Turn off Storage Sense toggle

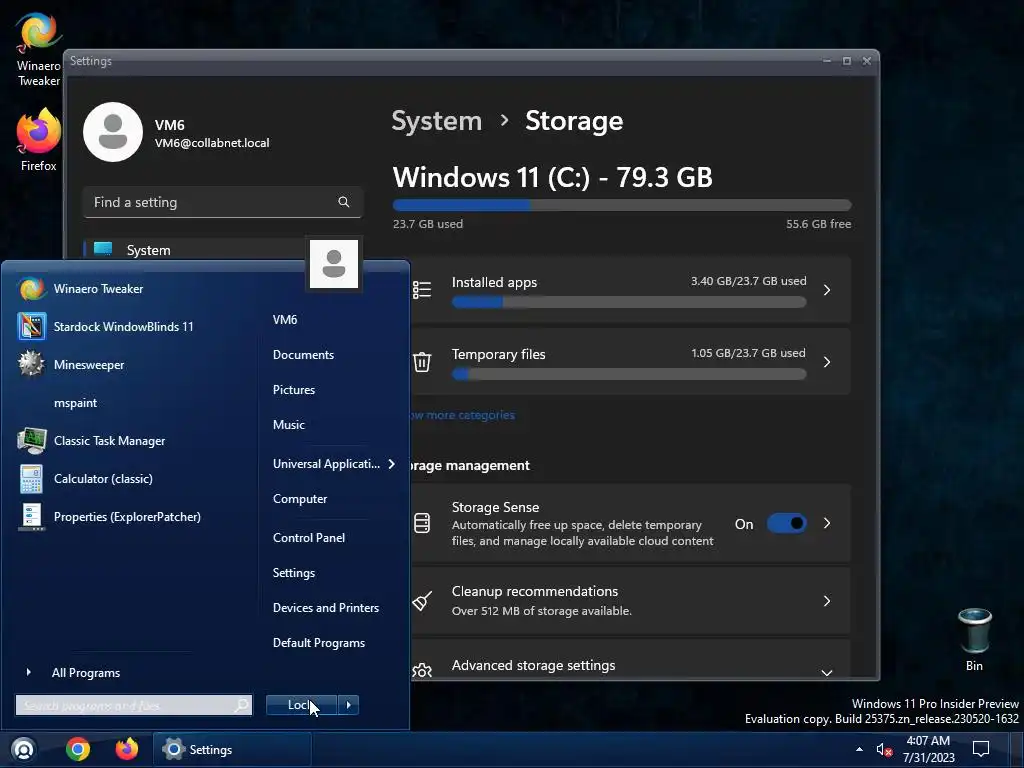[x=786, y=523]
